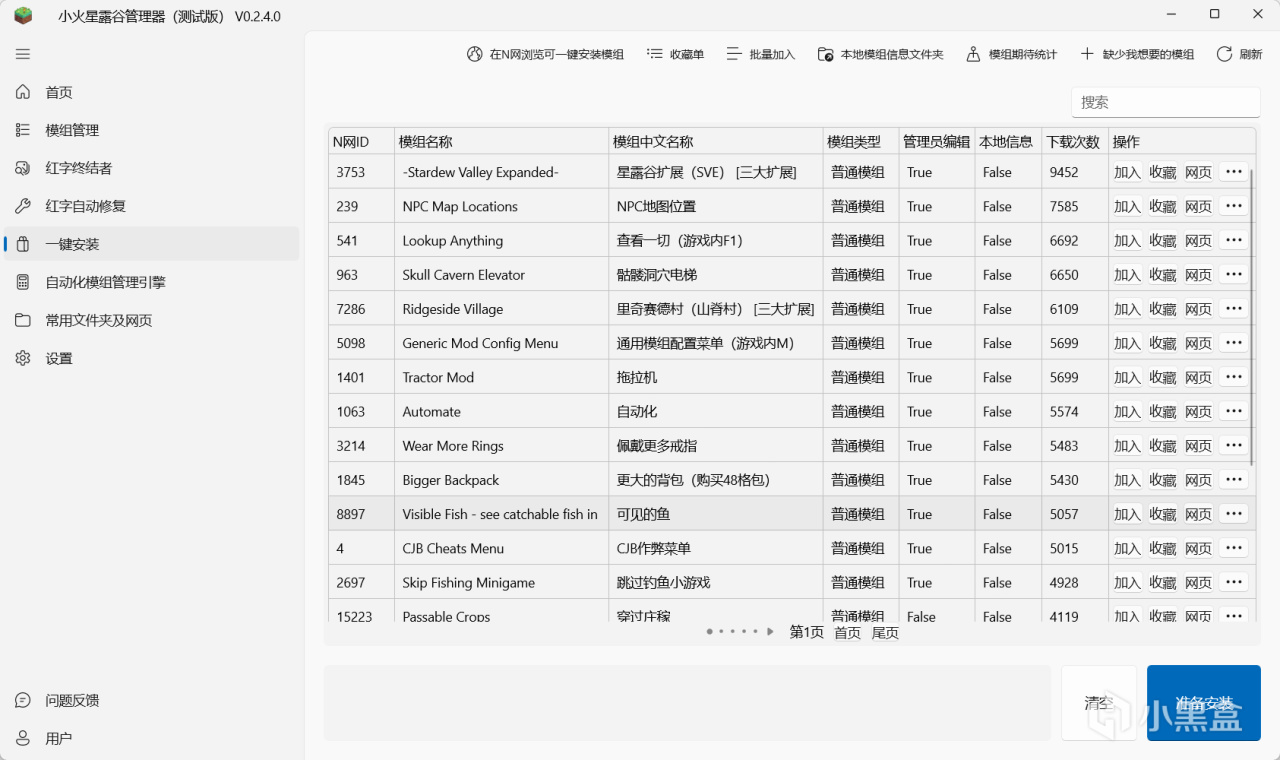
Task: Expand the ellipsis menu for Automate
Action: 1233,411
